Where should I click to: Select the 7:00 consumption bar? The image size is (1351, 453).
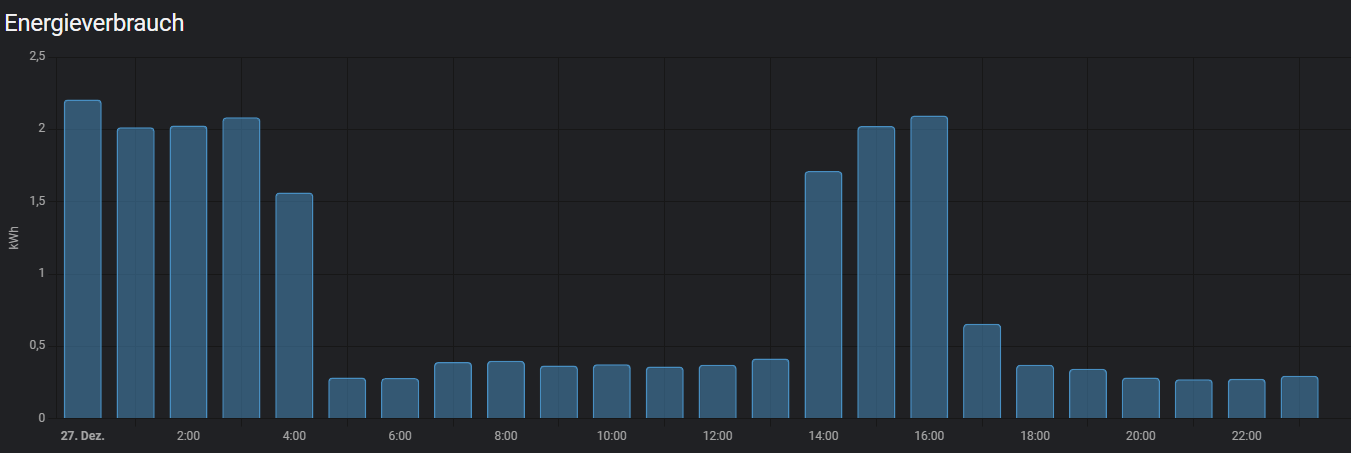coord(453,390)
